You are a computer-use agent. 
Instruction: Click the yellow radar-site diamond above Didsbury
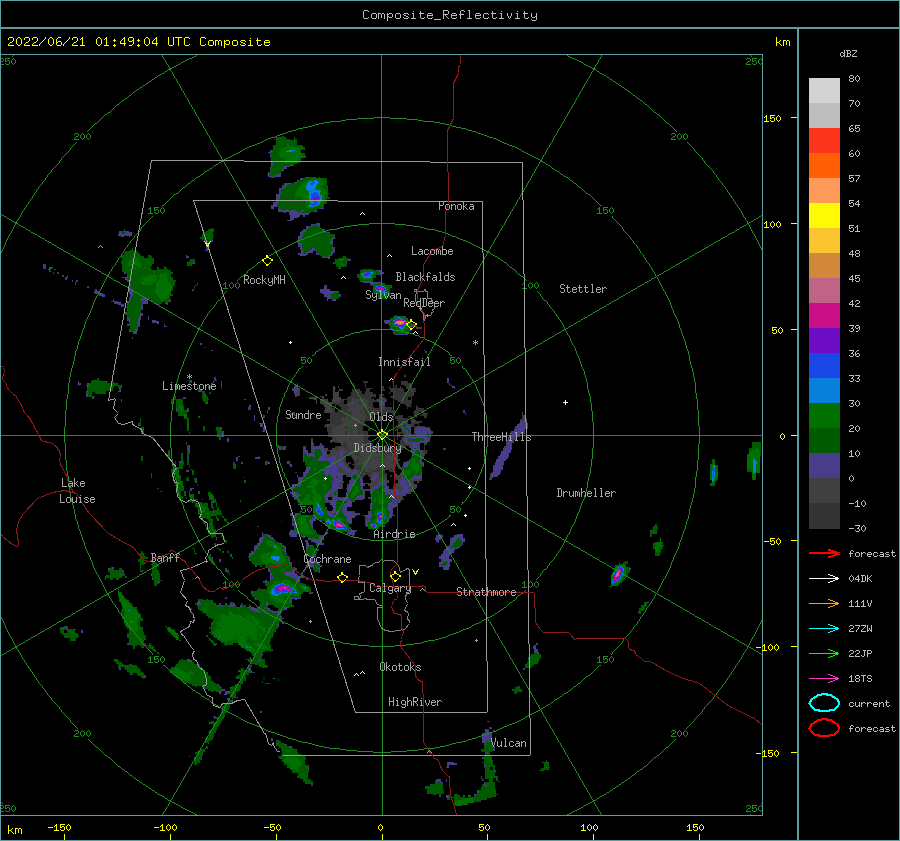tap(382, 435)
